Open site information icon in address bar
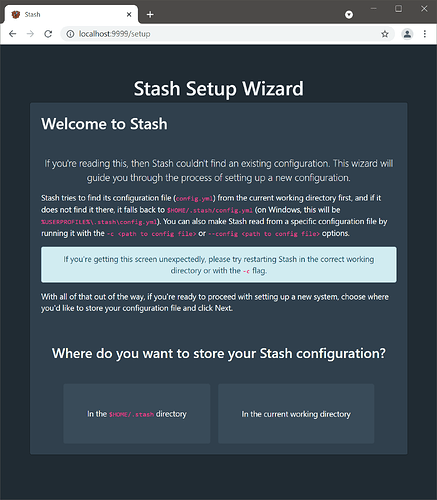Screen dimensions: 437x500 point(70,34)
